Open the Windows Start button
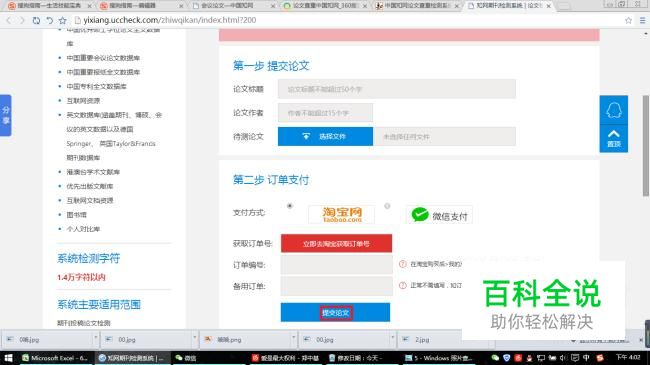The image size is (650, 365). tap(8, 358)
